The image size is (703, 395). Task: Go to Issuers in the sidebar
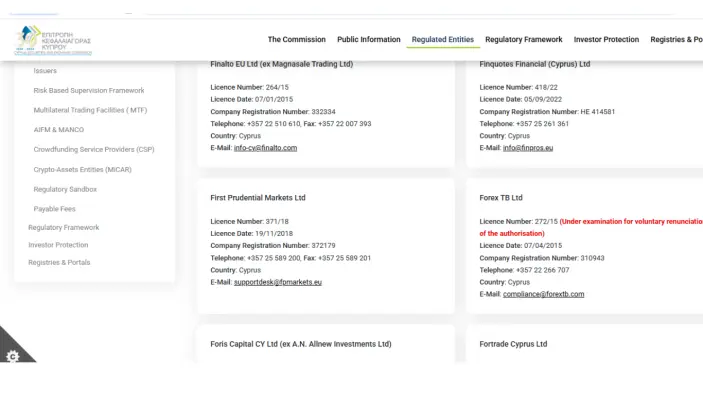(x=45, y=71)
